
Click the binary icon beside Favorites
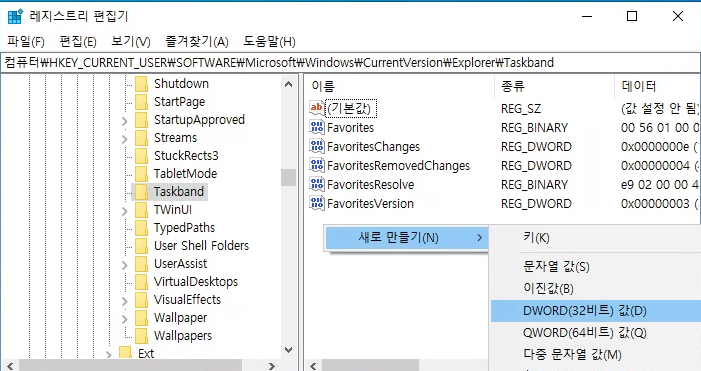[317, 127]
